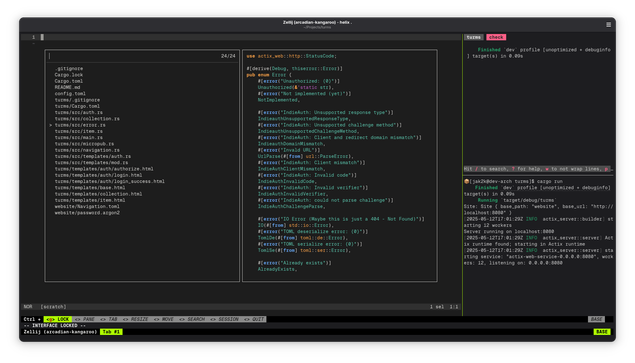Click 'AlreadyExists,' in the preview
Viewport: 635px width, 363px height.
tap(277, 269)
